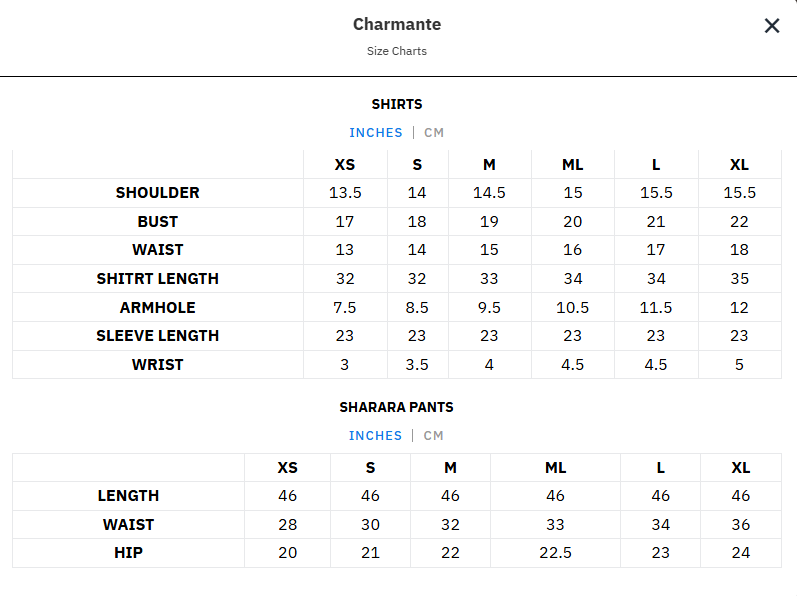Select the ML column header in Shirts table

tap(573, 165)
